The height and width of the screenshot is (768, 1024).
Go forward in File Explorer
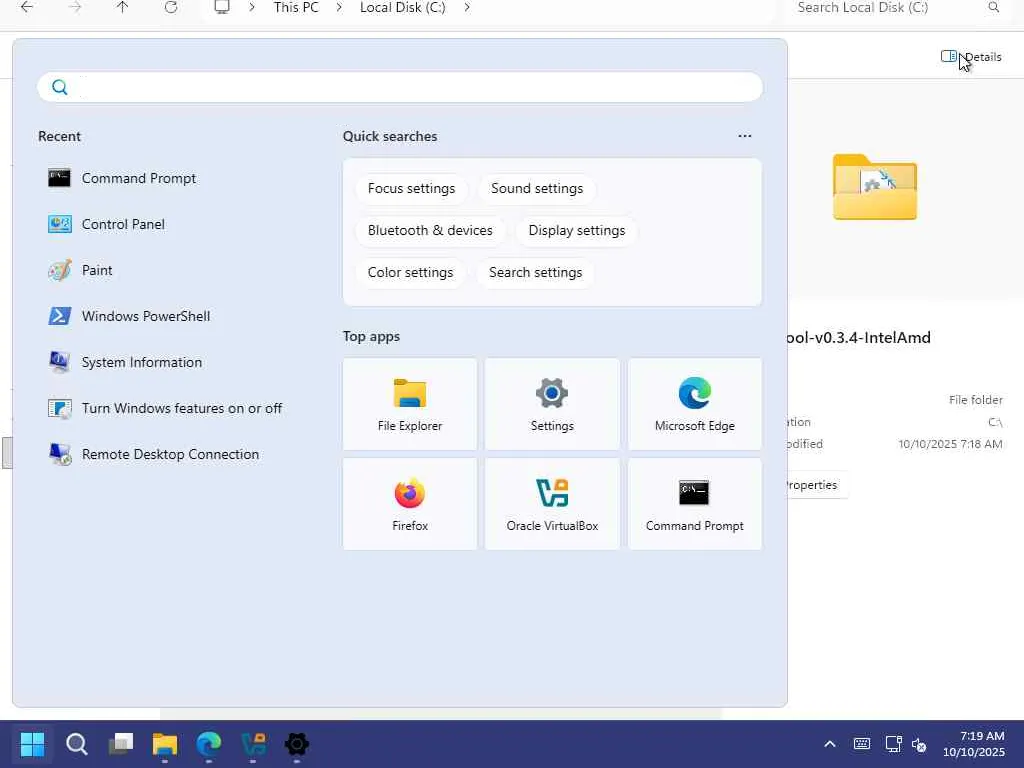click(x=75, y=8)
